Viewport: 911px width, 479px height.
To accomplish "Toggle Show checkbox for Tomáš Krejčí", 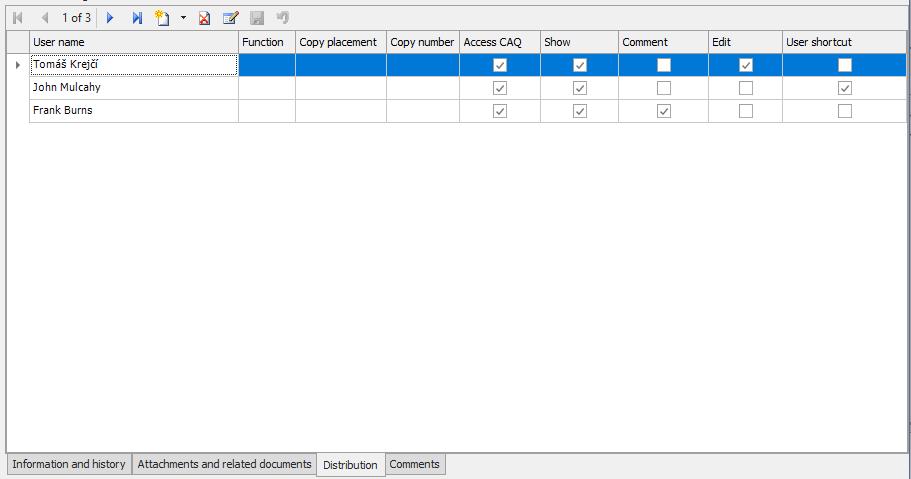I will point(580,65).
